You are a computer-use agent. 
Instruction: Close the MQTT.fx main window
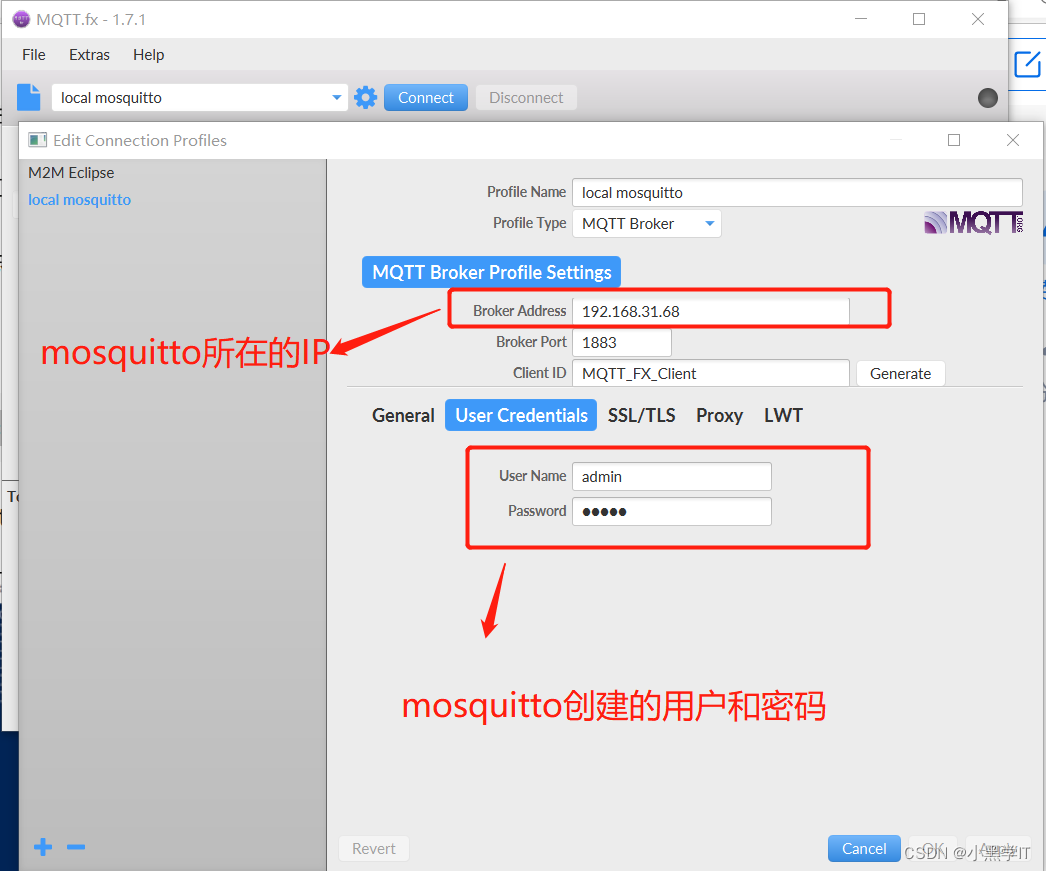pyautogui.click(x=978, y=19)
